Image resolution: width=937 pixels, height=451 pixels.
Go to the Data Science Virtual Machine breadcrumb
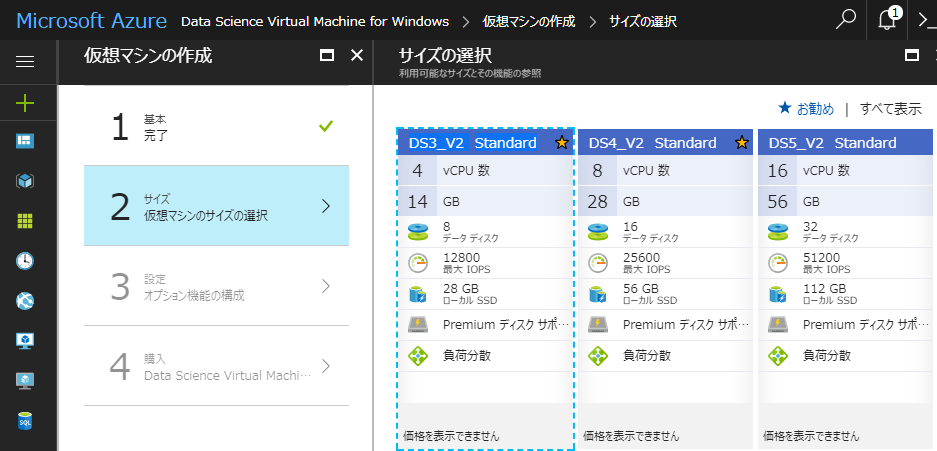(312, 20)
